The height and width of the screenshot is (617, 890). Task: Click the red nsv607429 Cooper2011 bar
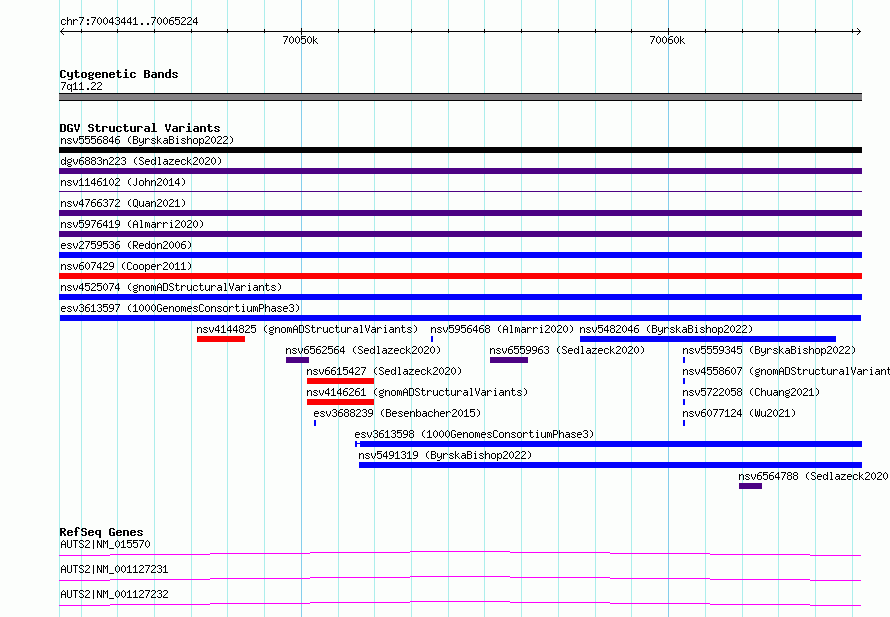[x=460, y=276]
